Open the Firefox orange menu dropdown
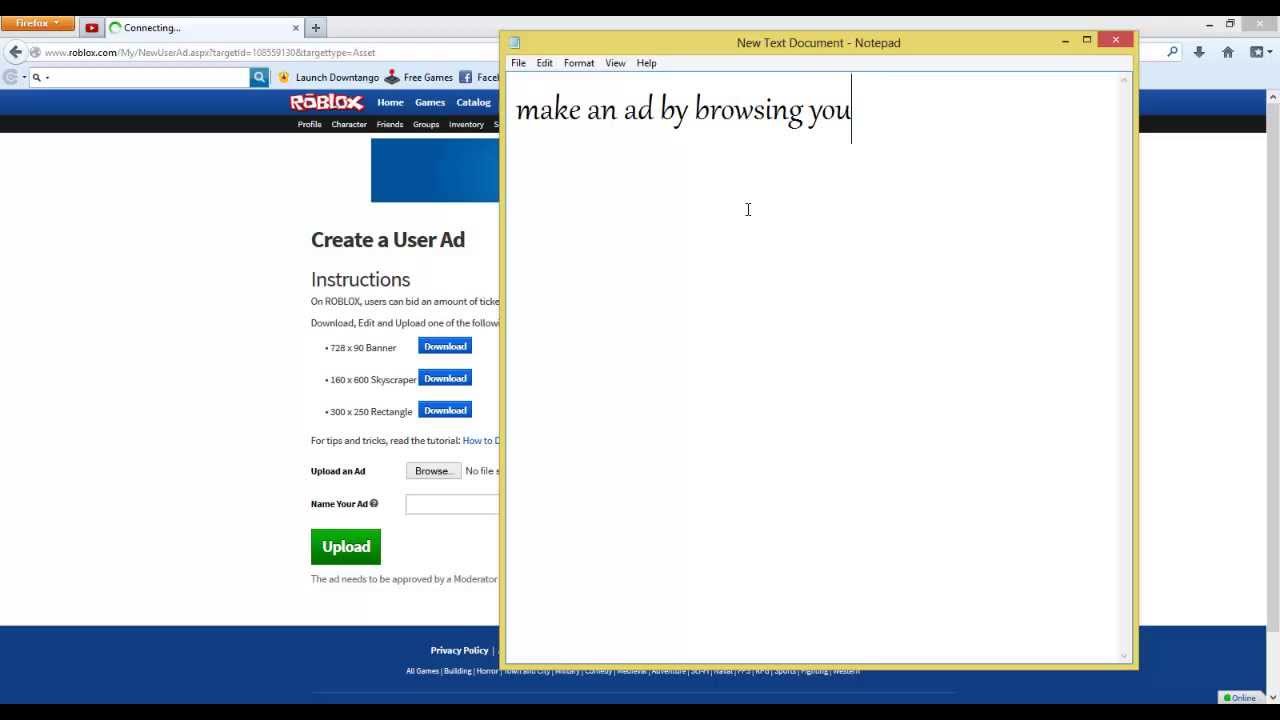The height and width of the screenshot is (720, 1280). pos(37,23)
